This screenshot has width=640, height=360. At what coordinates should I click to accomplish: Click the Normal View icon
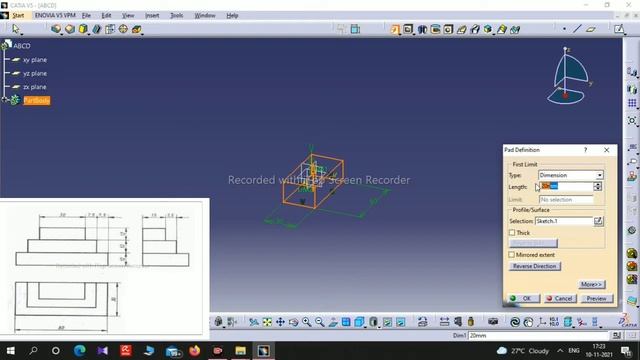point(333,322)
